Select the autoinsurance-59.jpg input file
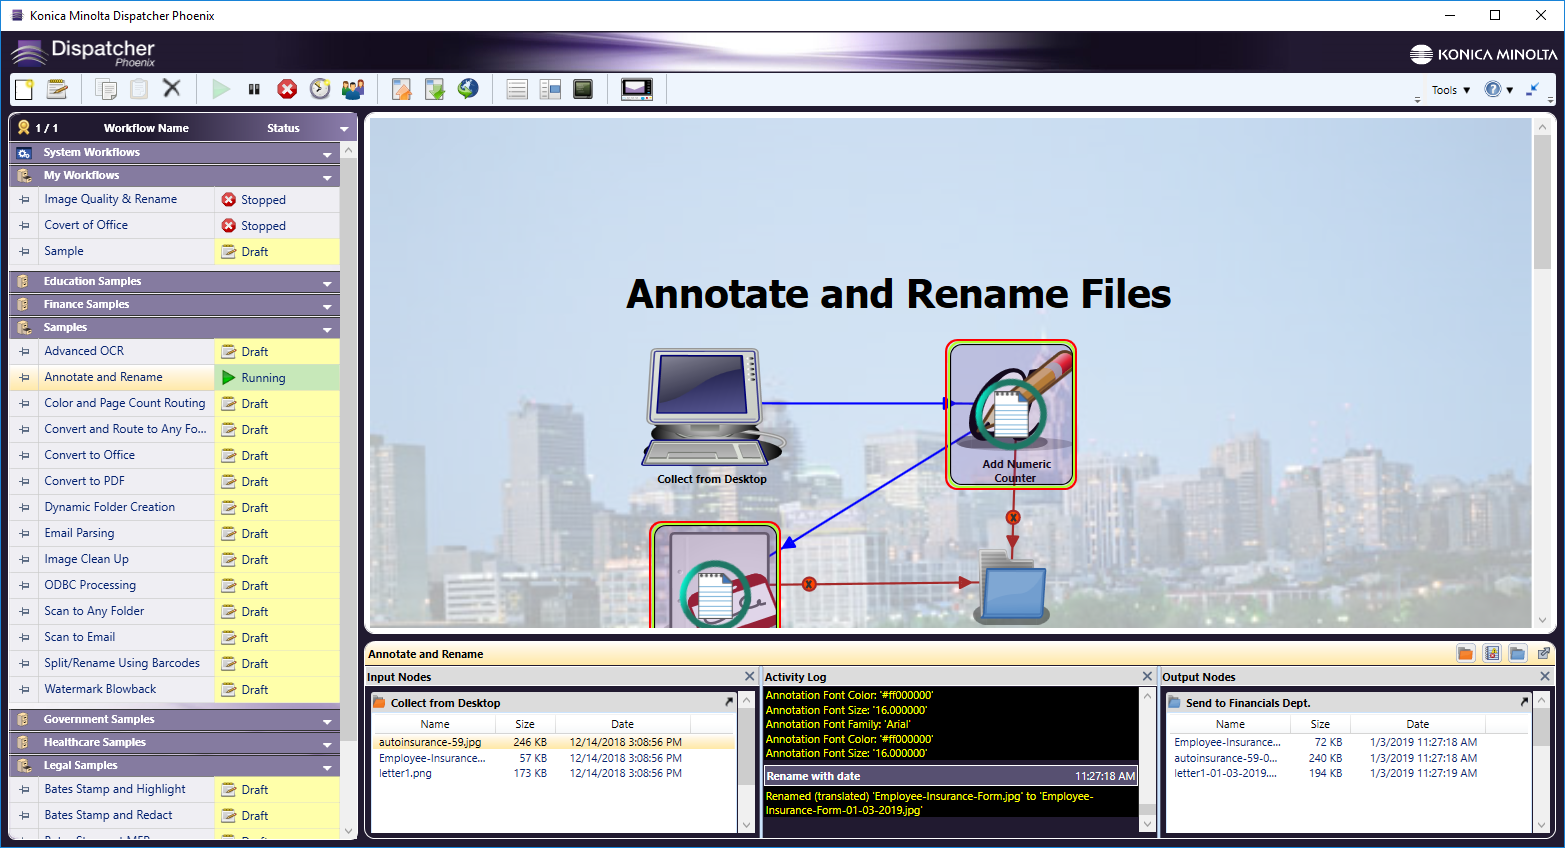 click(x=430, y=743)
